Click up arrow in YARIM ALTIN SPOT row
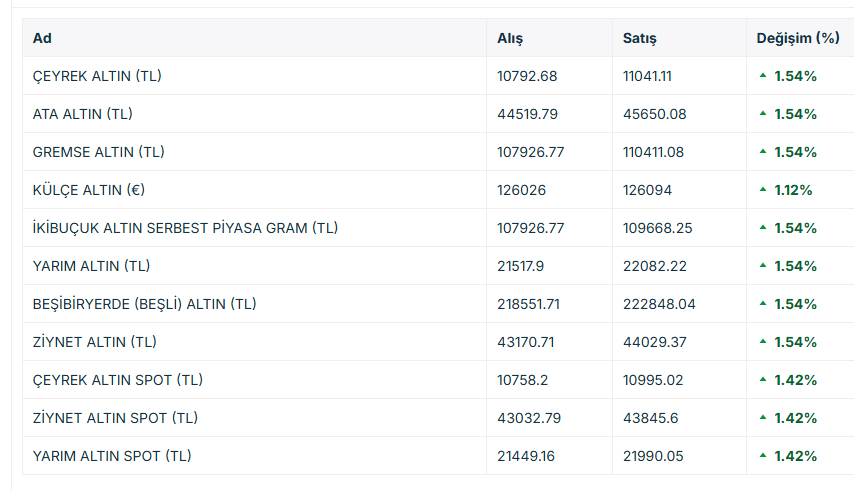 tap(763, 456)
